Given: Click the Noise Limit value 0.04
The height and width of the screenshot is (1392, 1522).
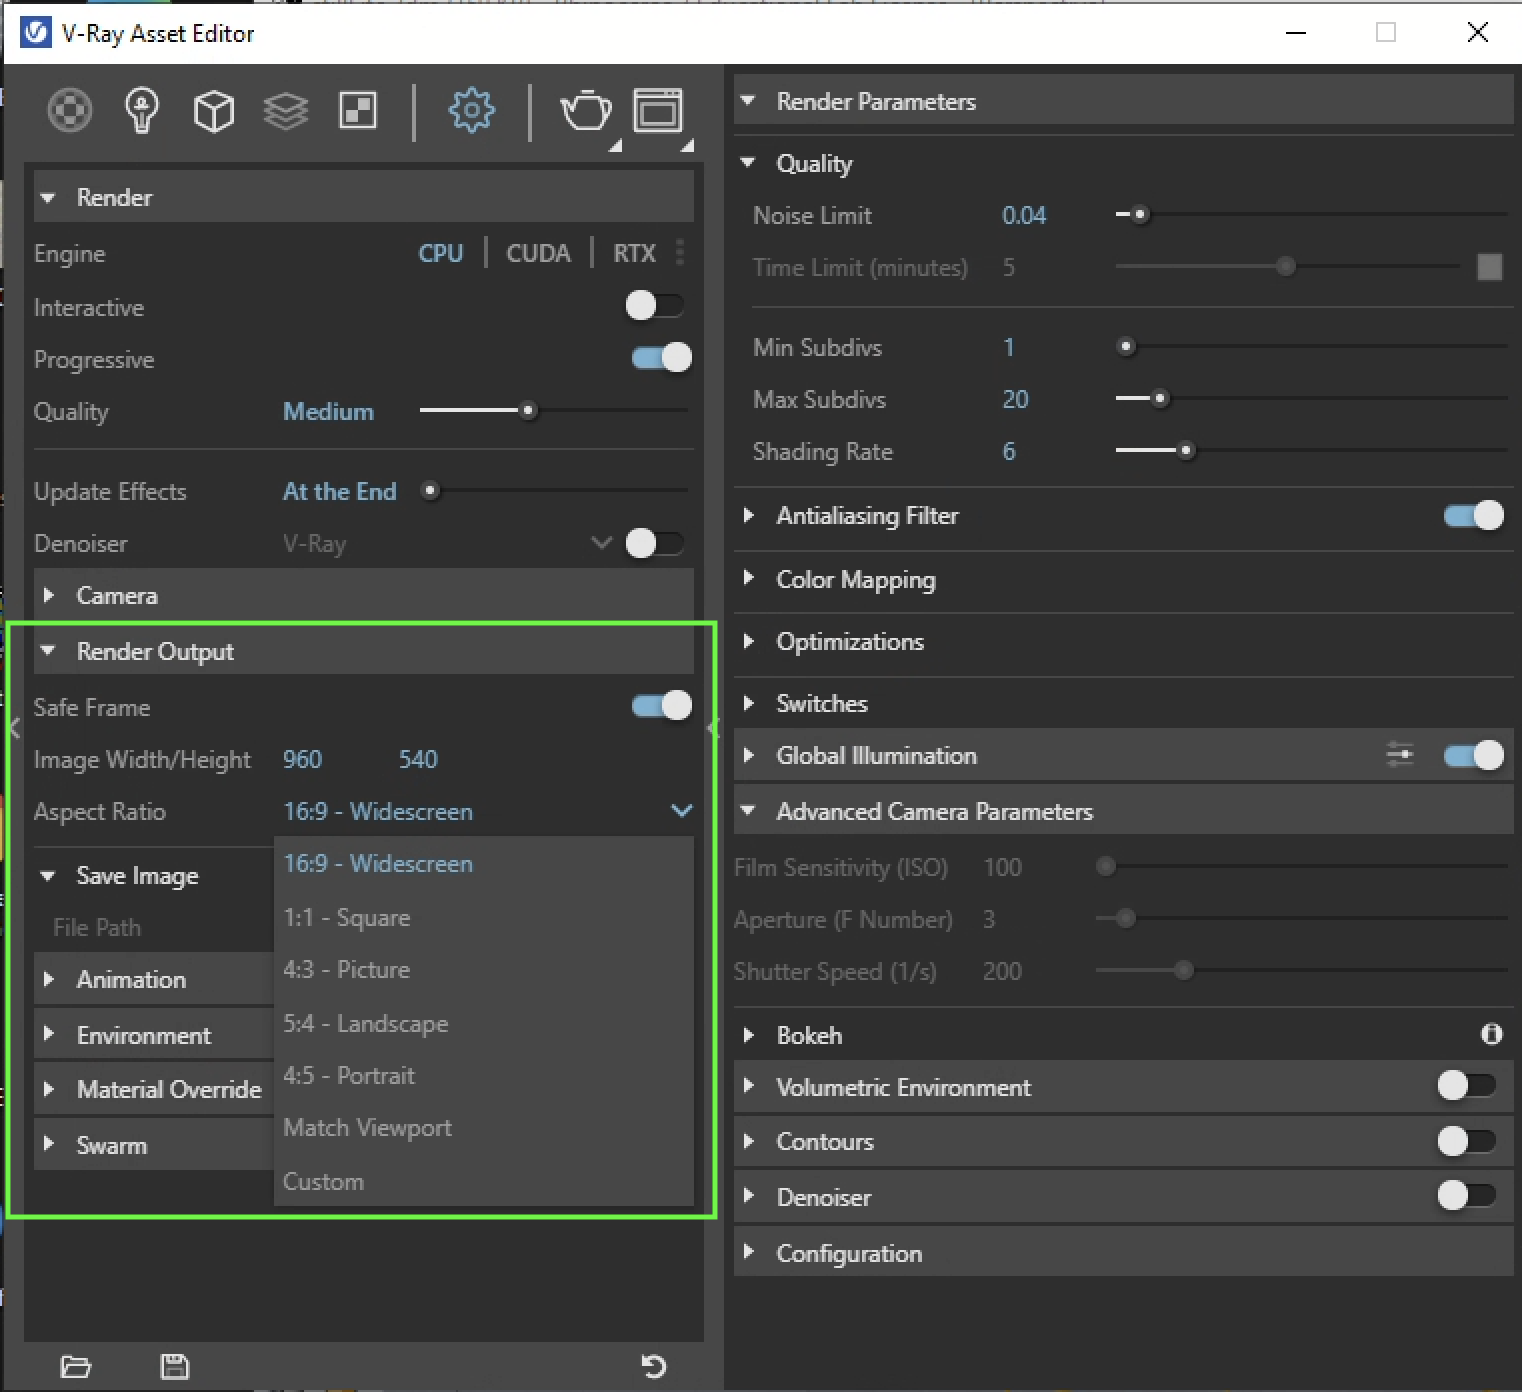Looking at the screenshot, I should coord(1024,215).
